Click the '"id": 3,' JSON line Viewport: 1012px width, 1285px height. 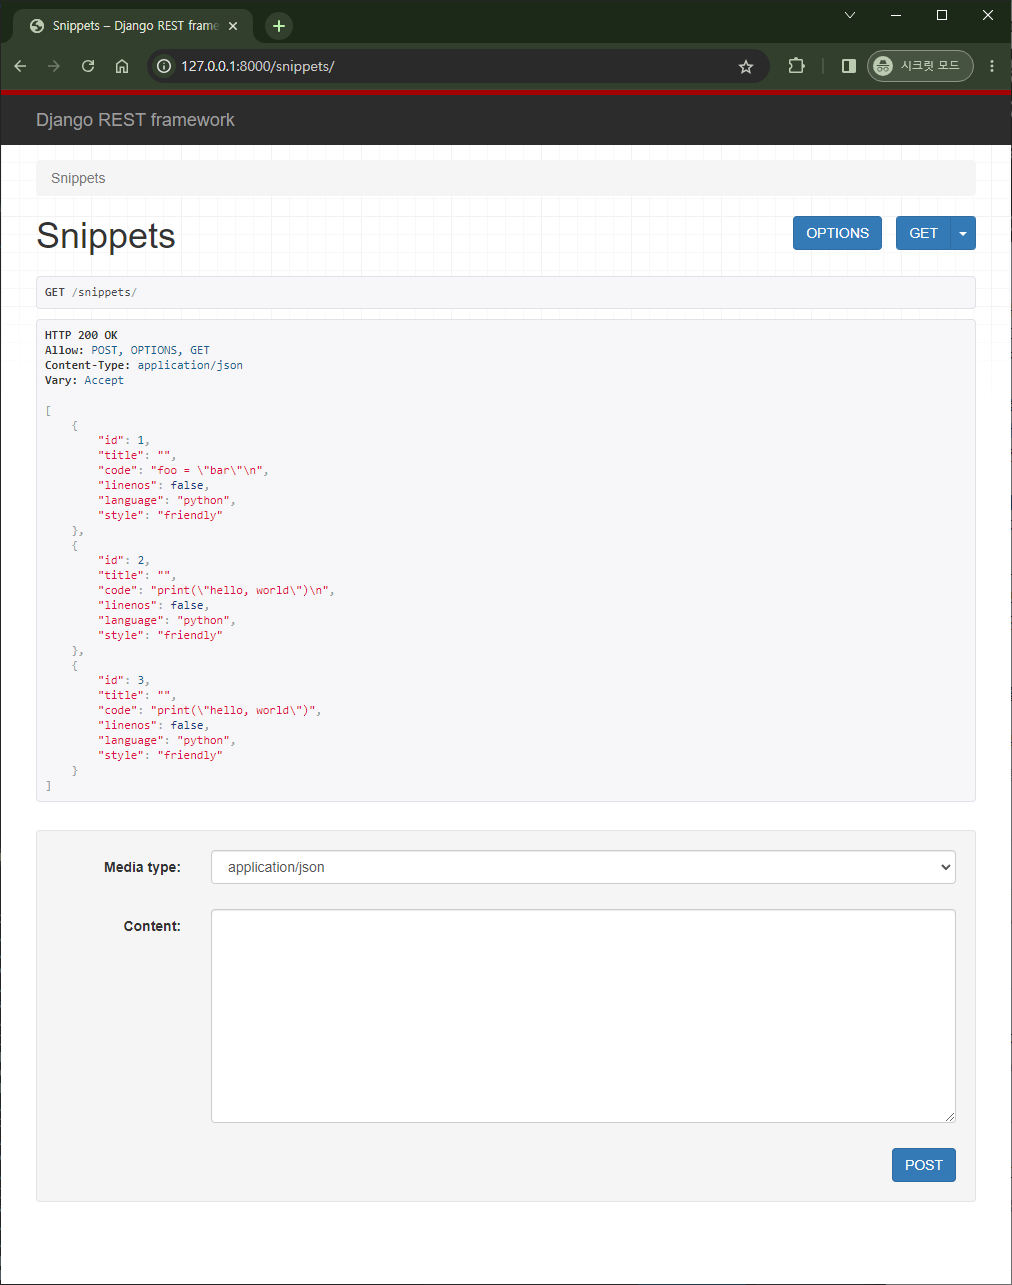click(x=124, y=680)
